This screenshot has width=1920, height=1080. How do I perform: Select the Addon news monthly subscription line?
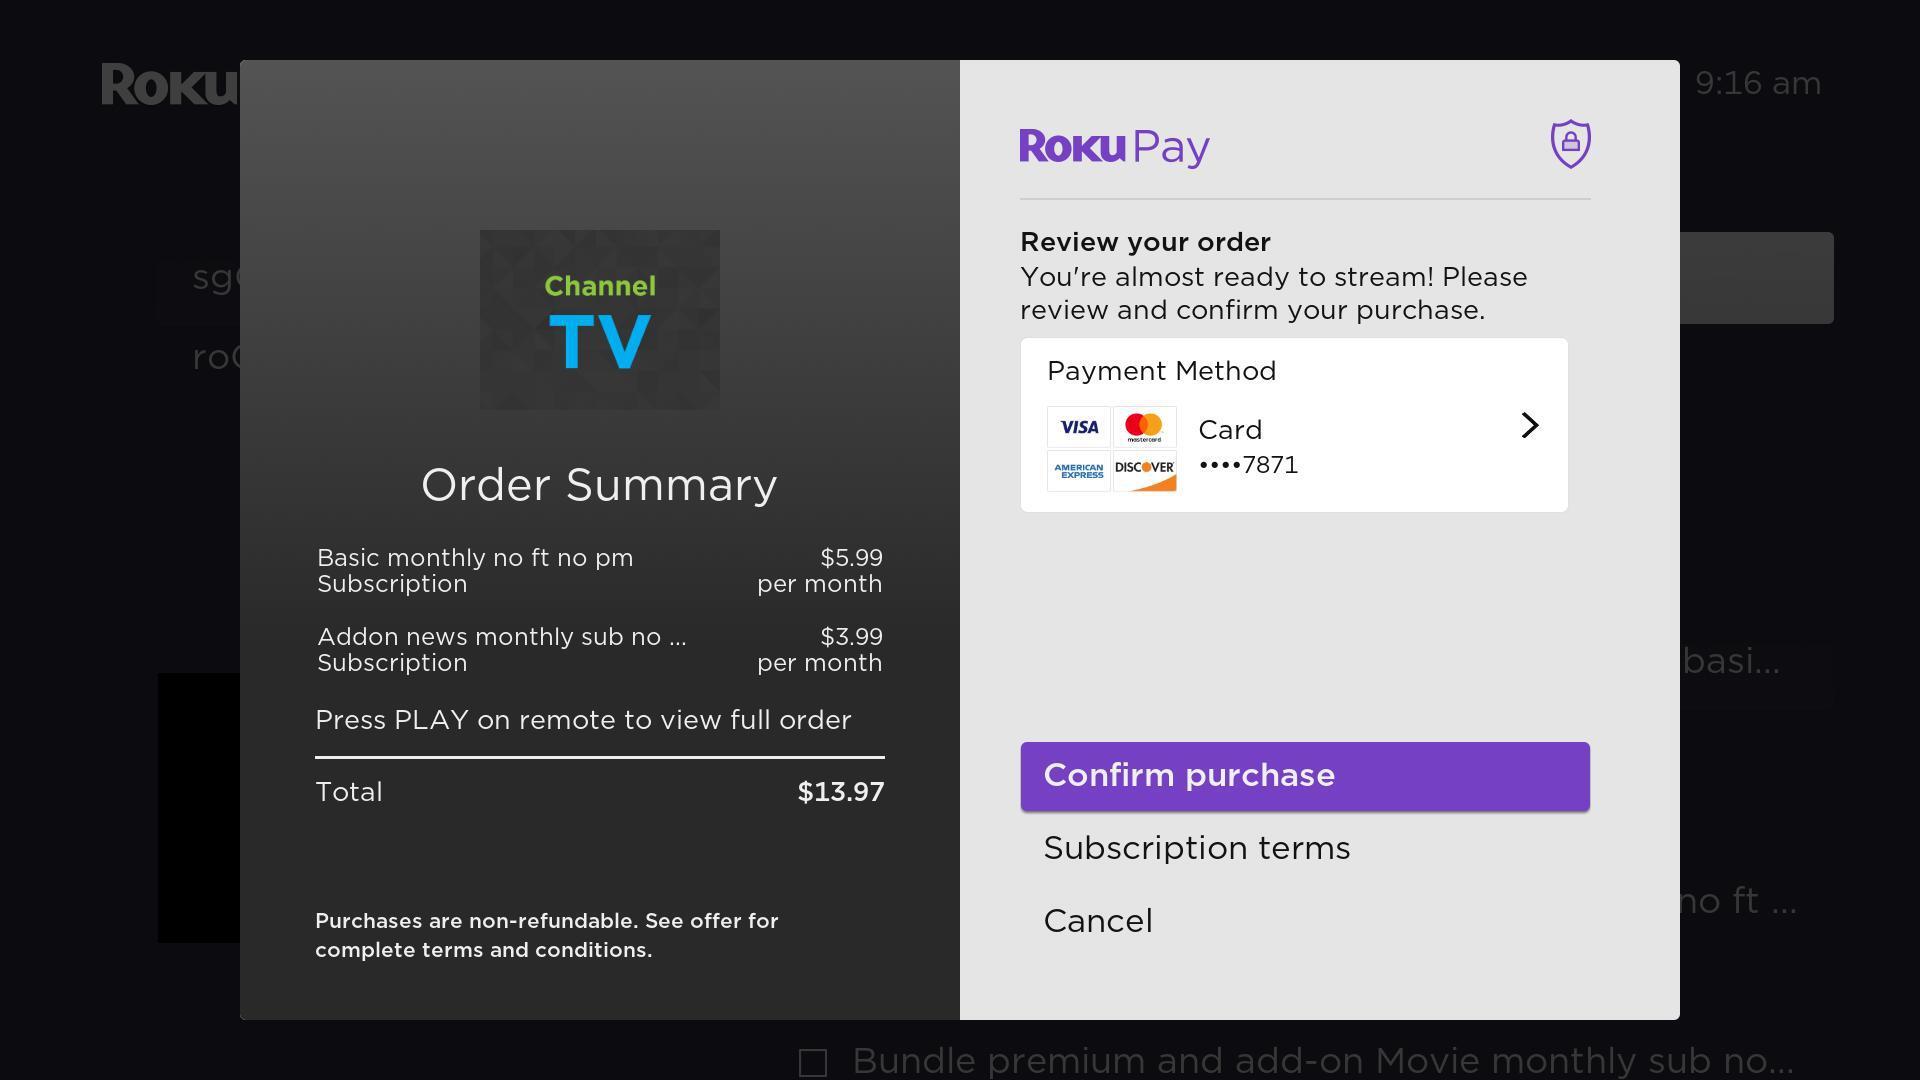598,648
